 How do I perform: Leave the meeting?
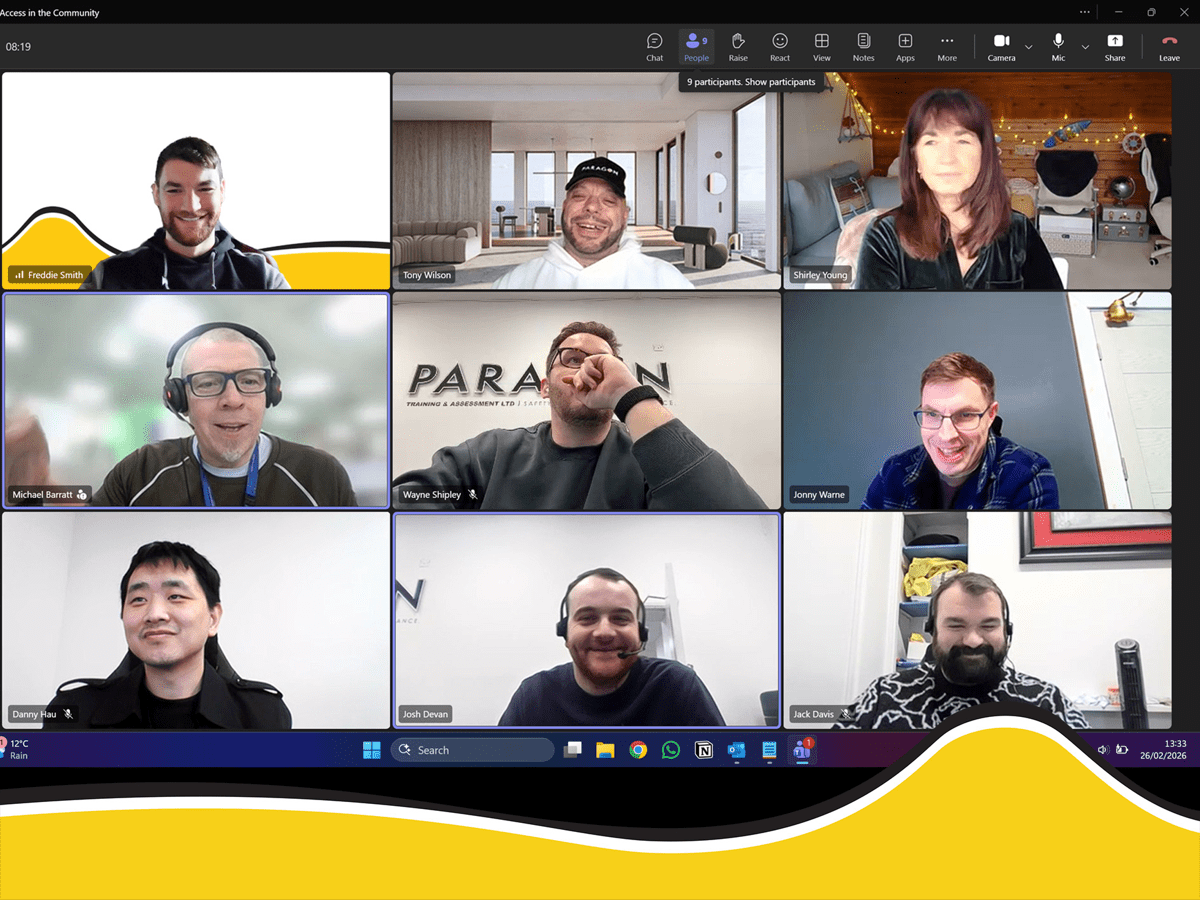[1169, 46]
